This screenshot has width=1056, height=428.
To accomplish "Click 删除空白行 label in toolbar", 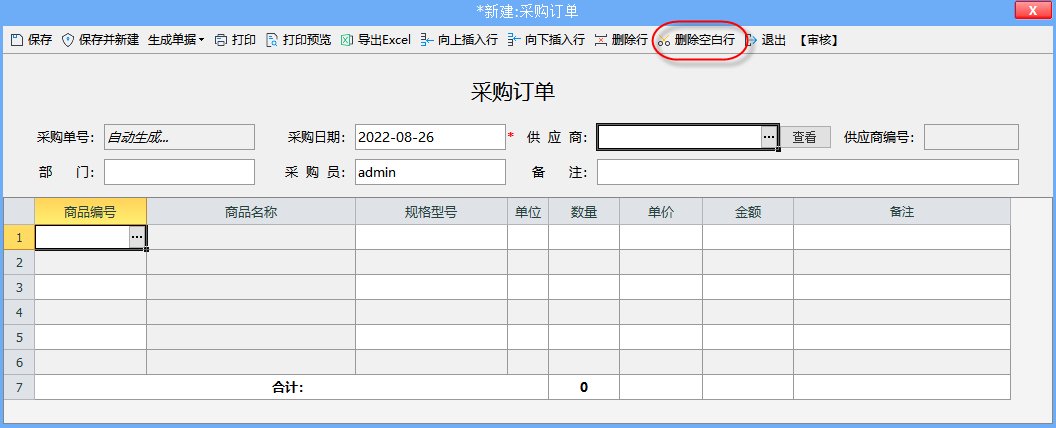I will tap(704, 40).
